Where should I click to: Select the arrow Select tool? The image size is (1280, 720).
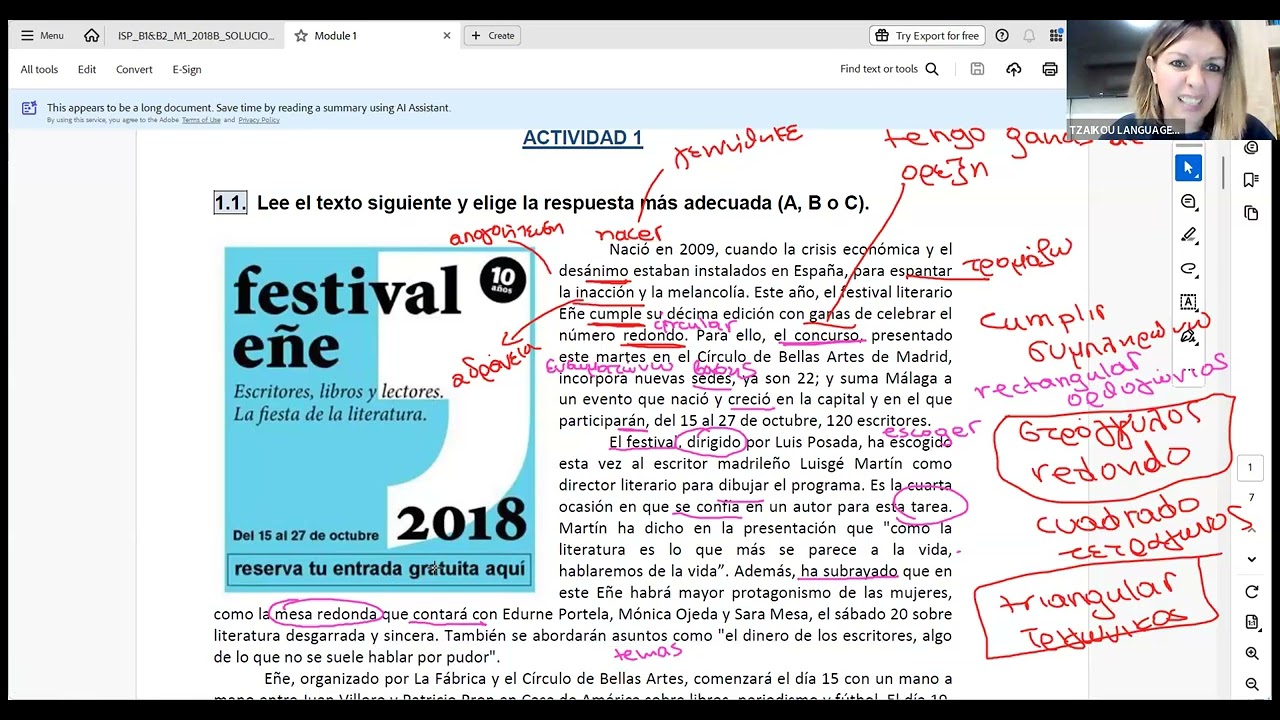(x=1188, y=168)
